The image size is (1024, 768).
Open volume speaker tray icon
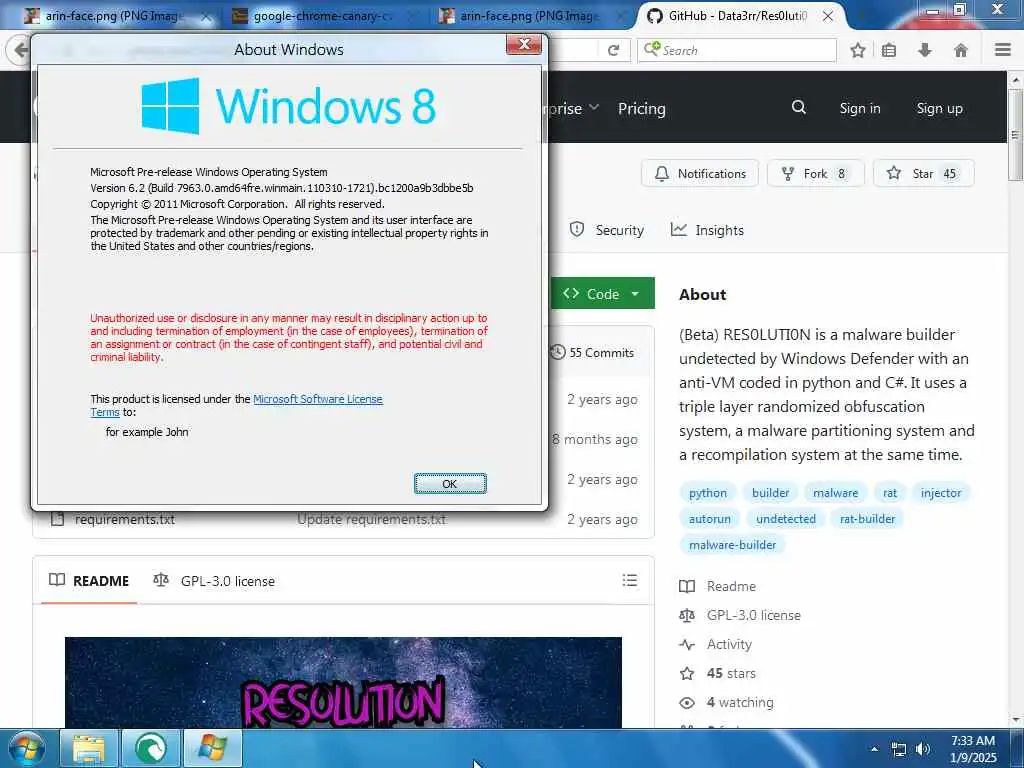pos(923,749)
